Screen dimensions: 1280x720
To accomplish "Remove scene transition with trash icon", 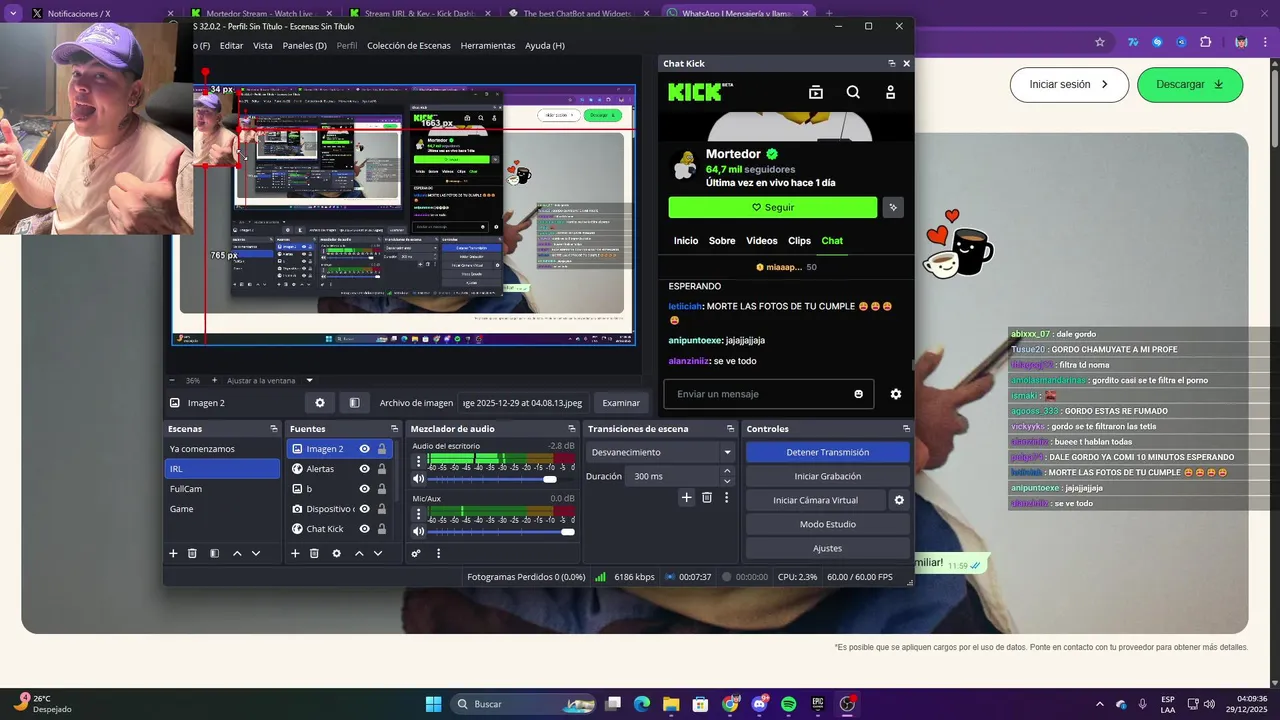I will click(x=707, y=497).
